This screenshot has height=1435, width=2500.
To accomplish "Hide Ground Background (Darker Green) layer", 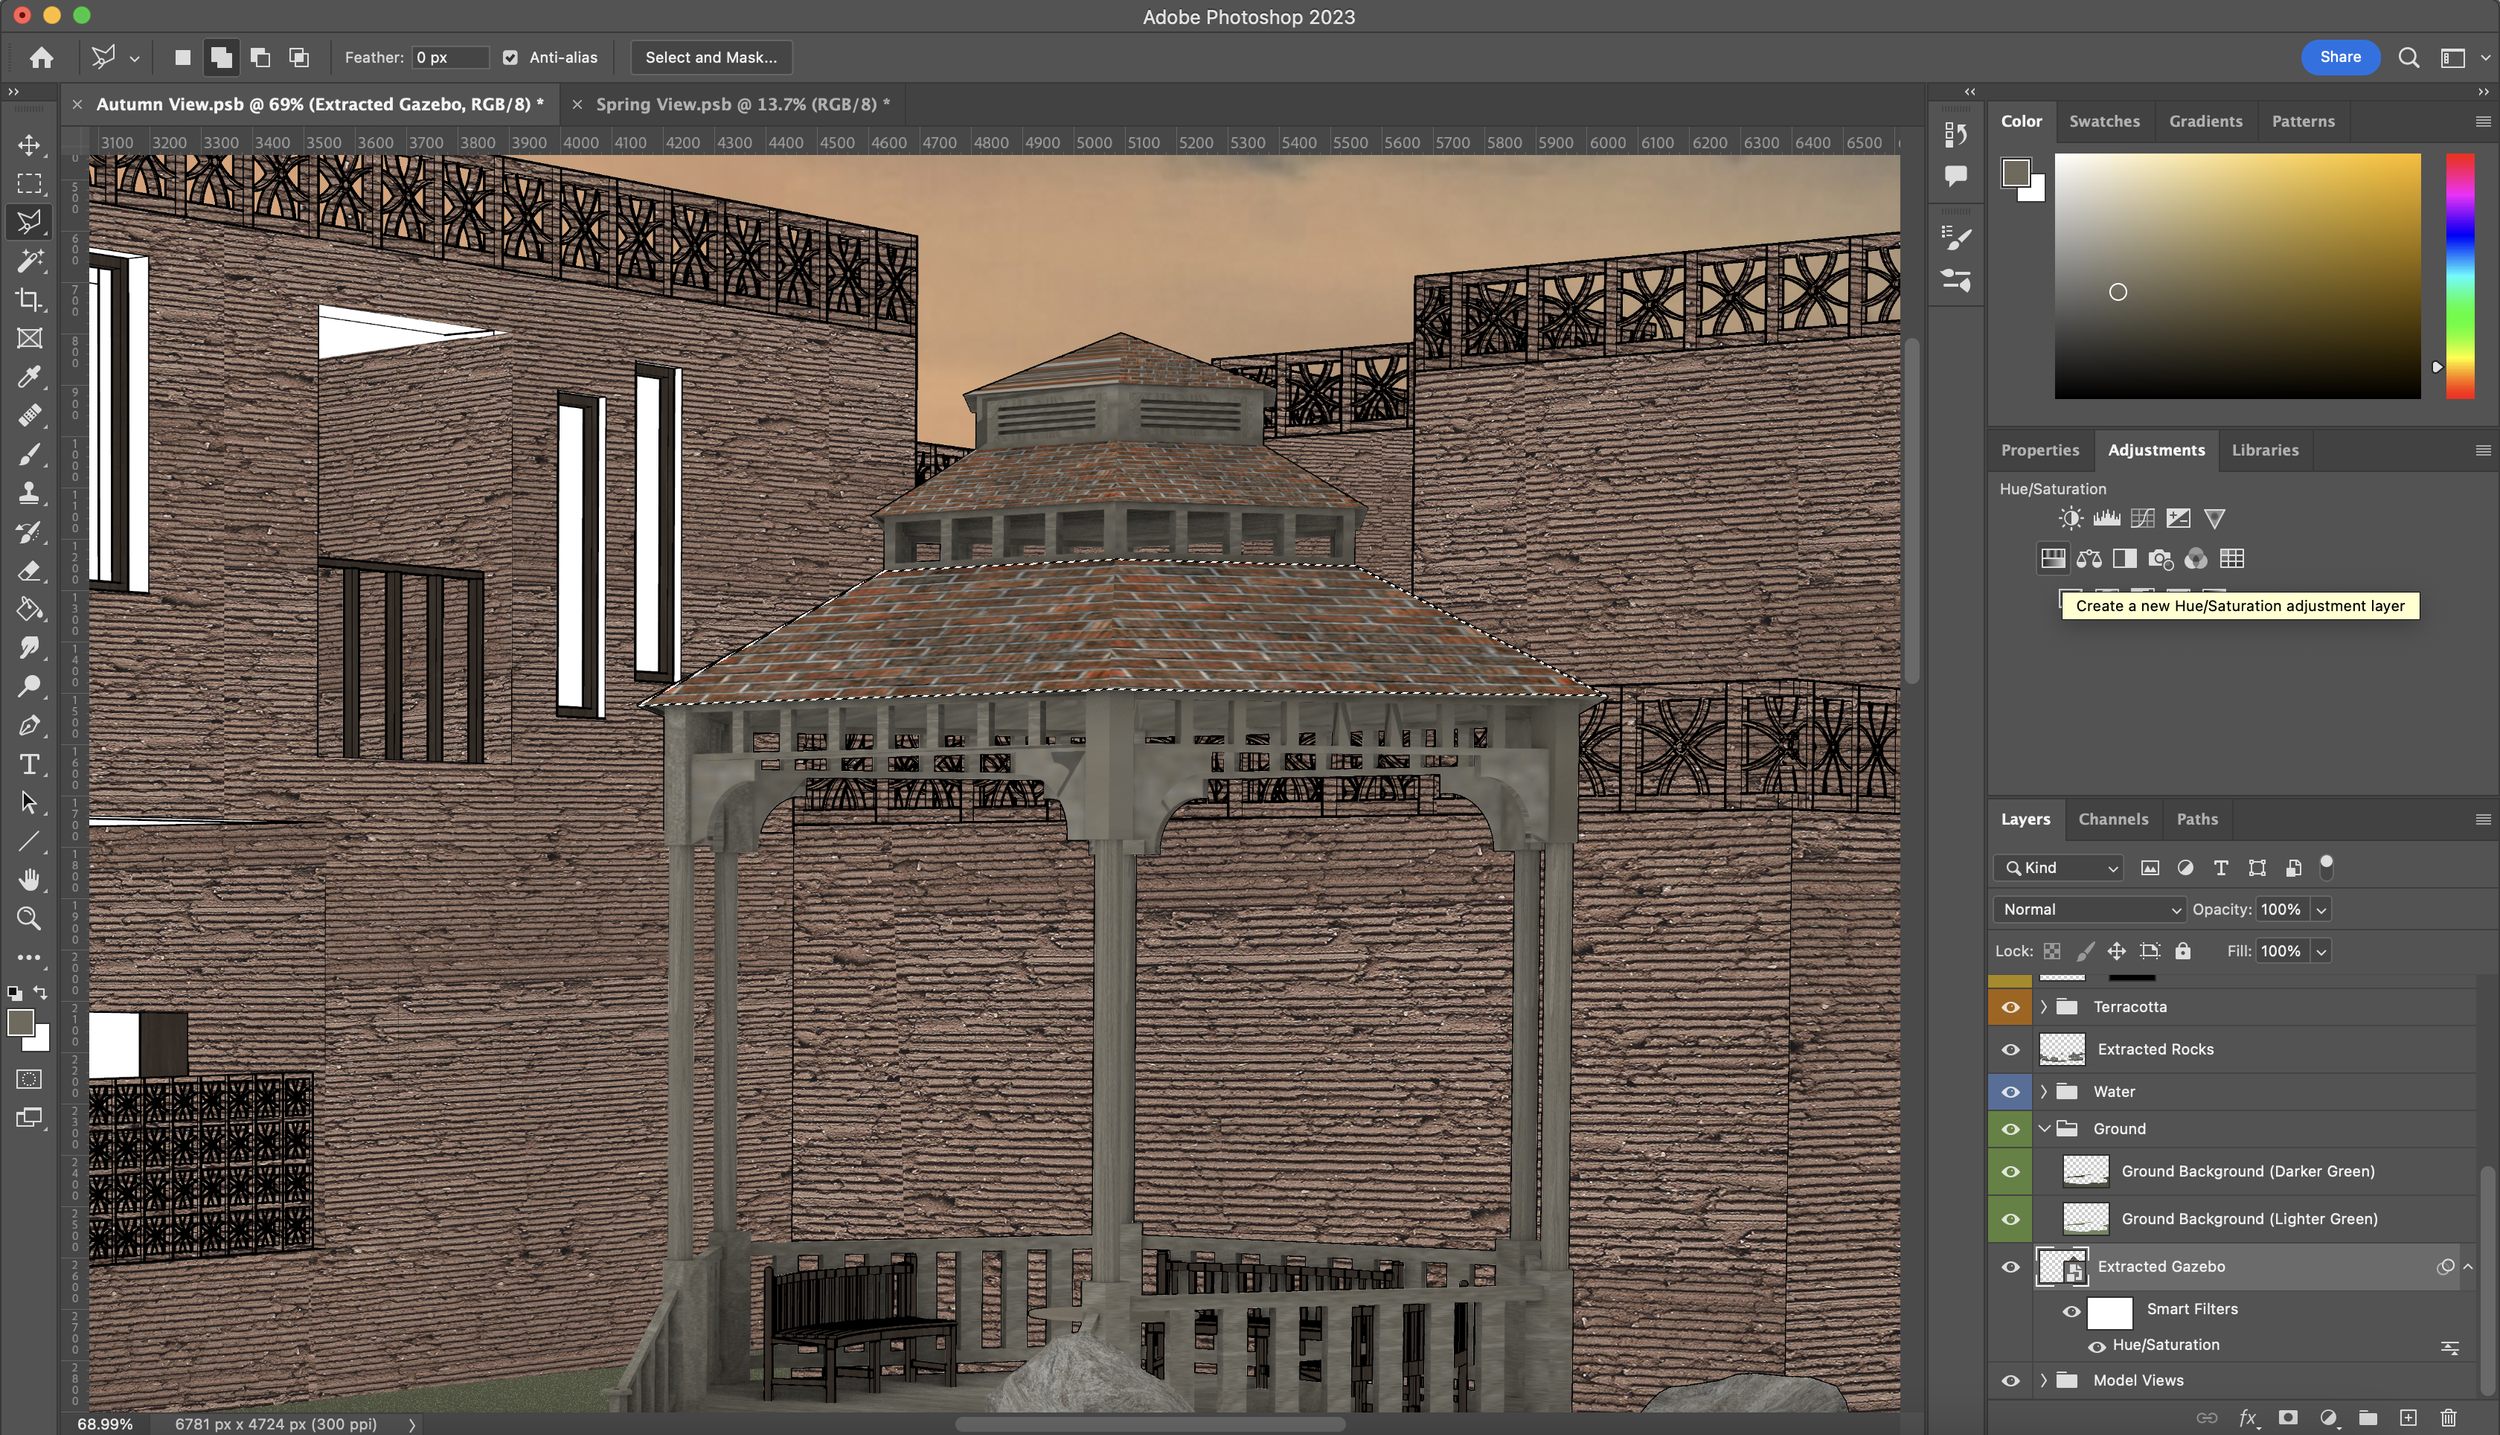I will tap(2010, 1172).
